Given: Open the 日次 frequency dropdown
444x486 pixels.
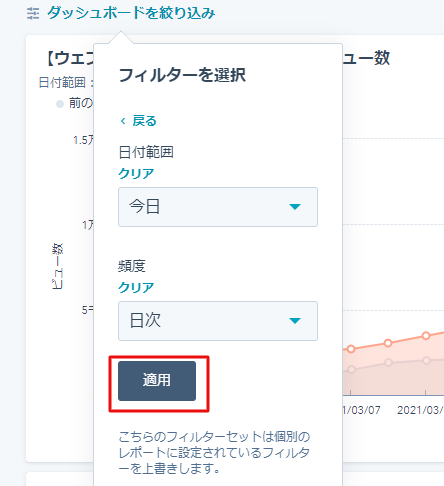Looking at the screenshot, I should pos(218,321).
